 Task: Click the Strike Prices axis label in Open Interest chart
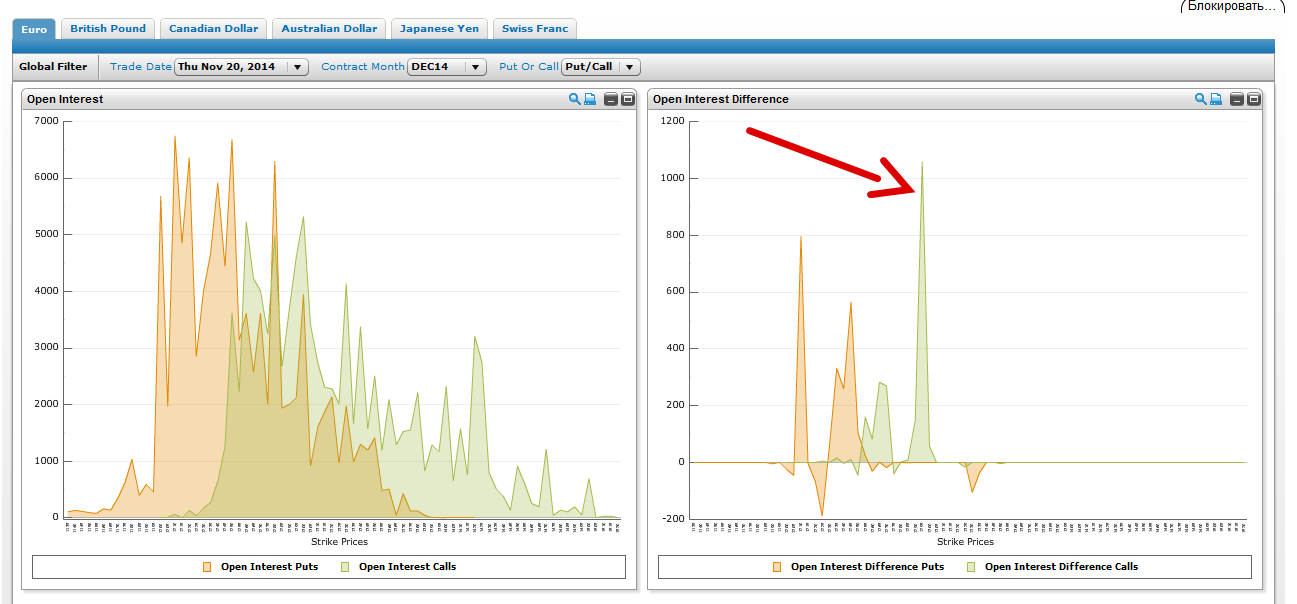click(x=339, y=542)
